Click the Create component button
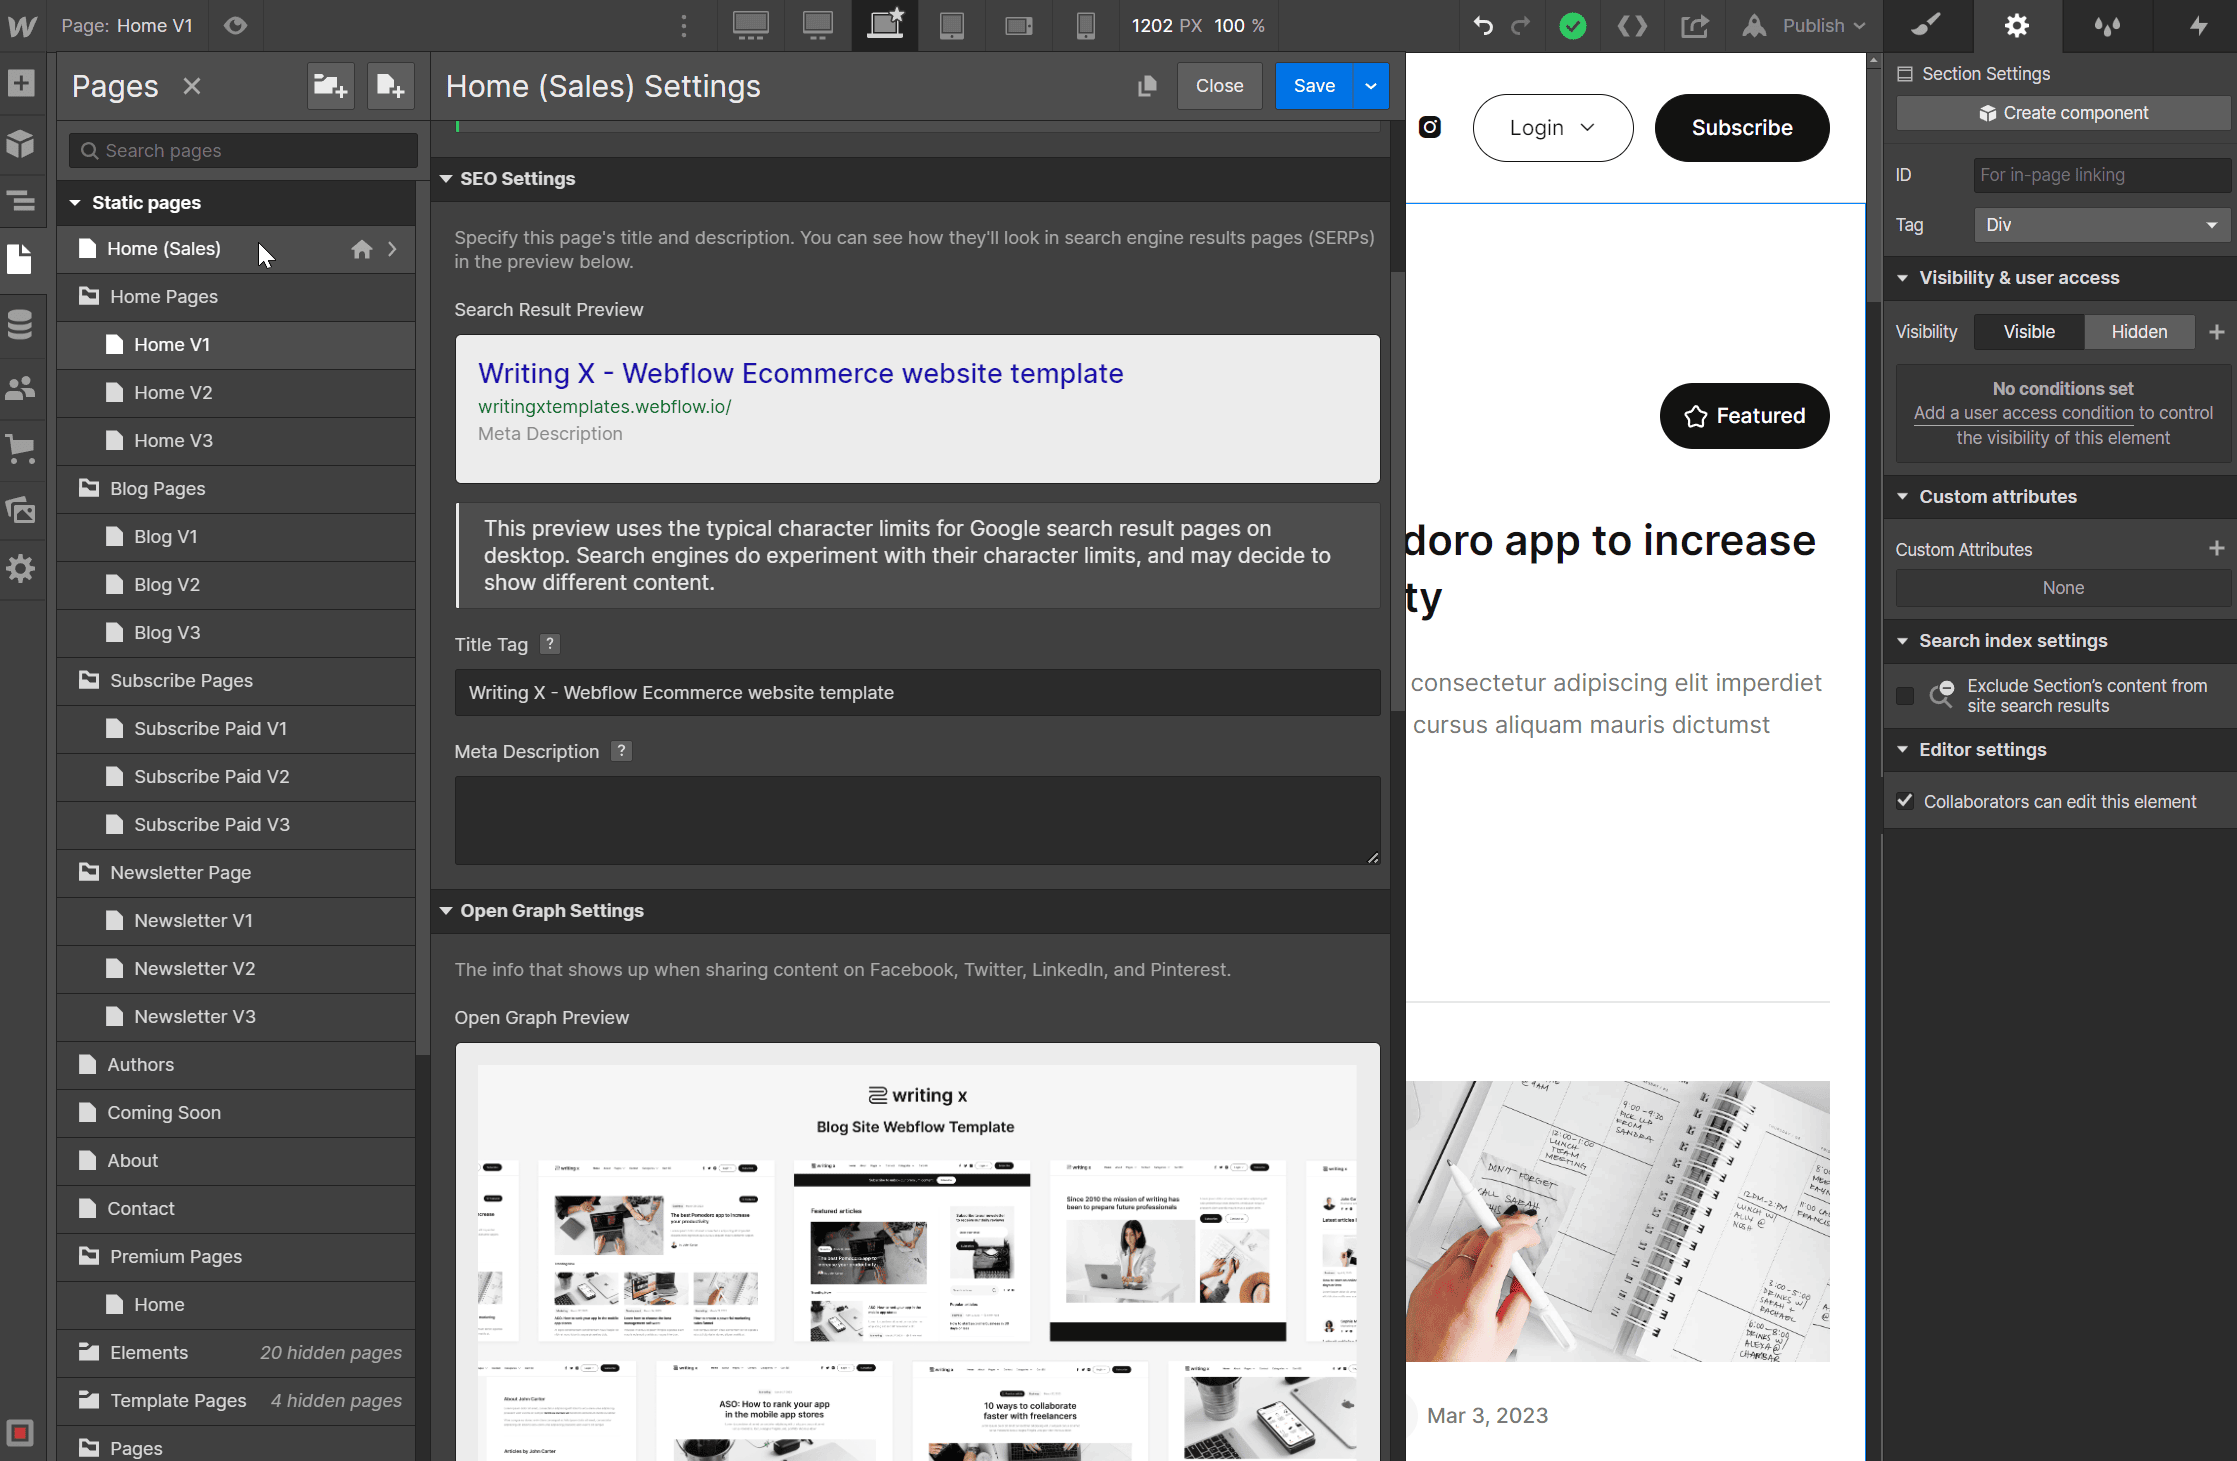The image size is (2237, 1461). (2062, 112)
